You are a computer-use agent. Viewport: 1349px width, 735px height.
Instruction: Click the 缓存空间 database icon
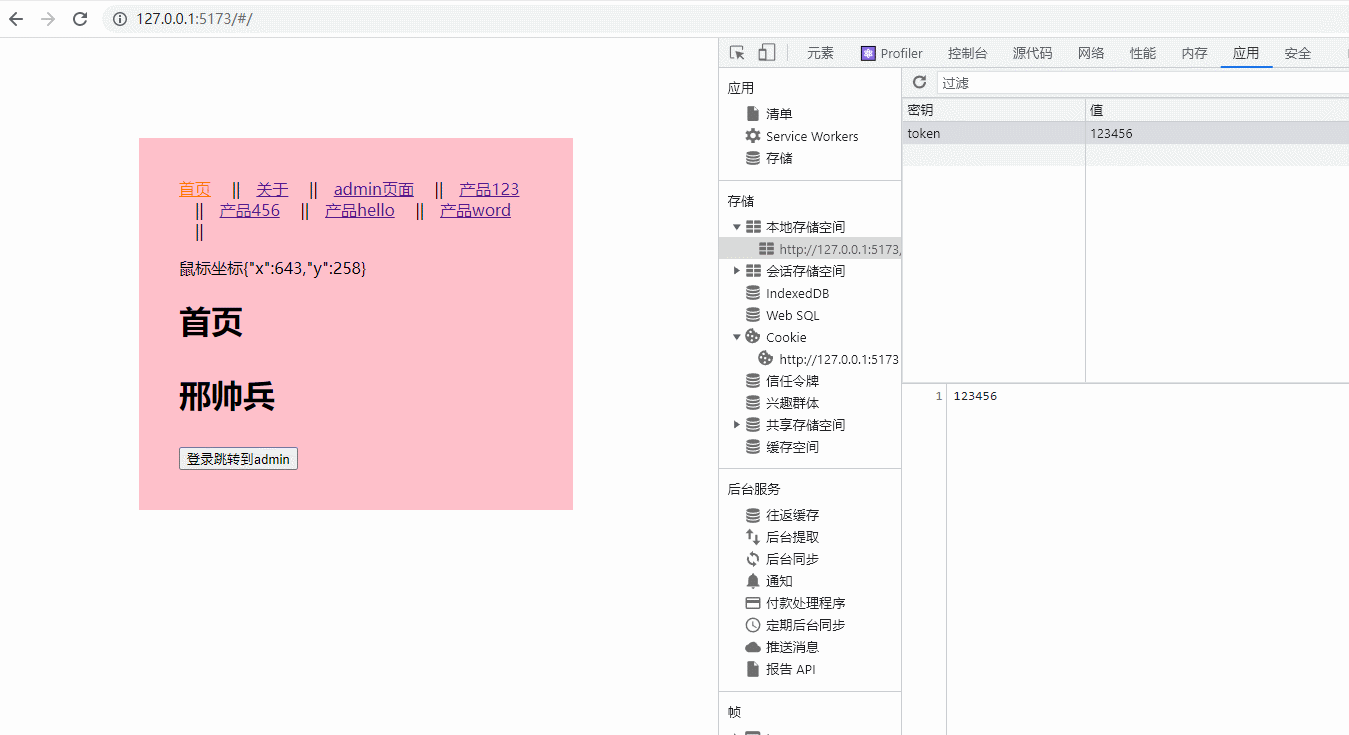point(753,447)
